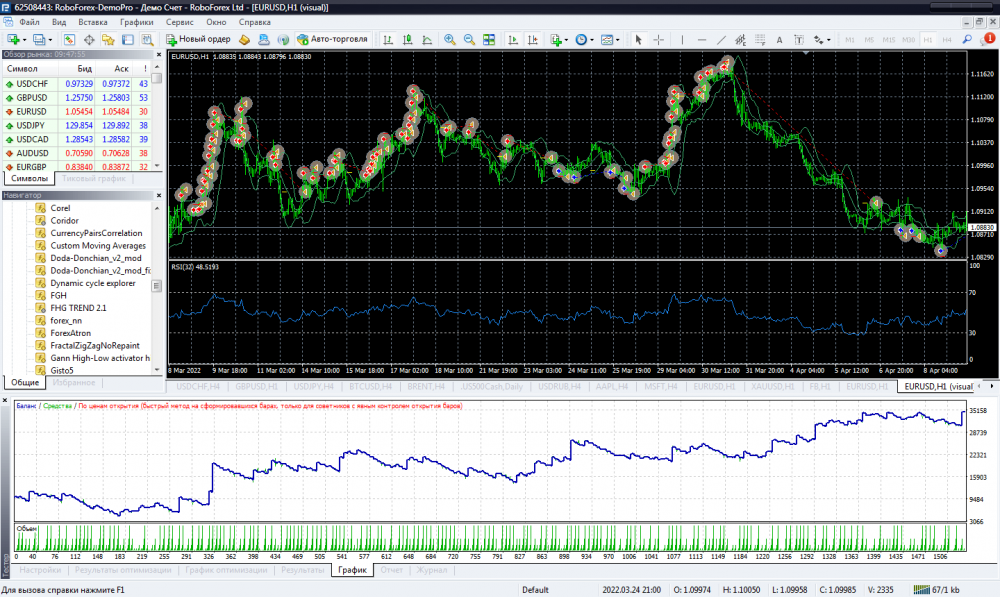Switch chart to Bar Chart mode
The width and height of the screenshot is (1000, 597).
(388, 40)
